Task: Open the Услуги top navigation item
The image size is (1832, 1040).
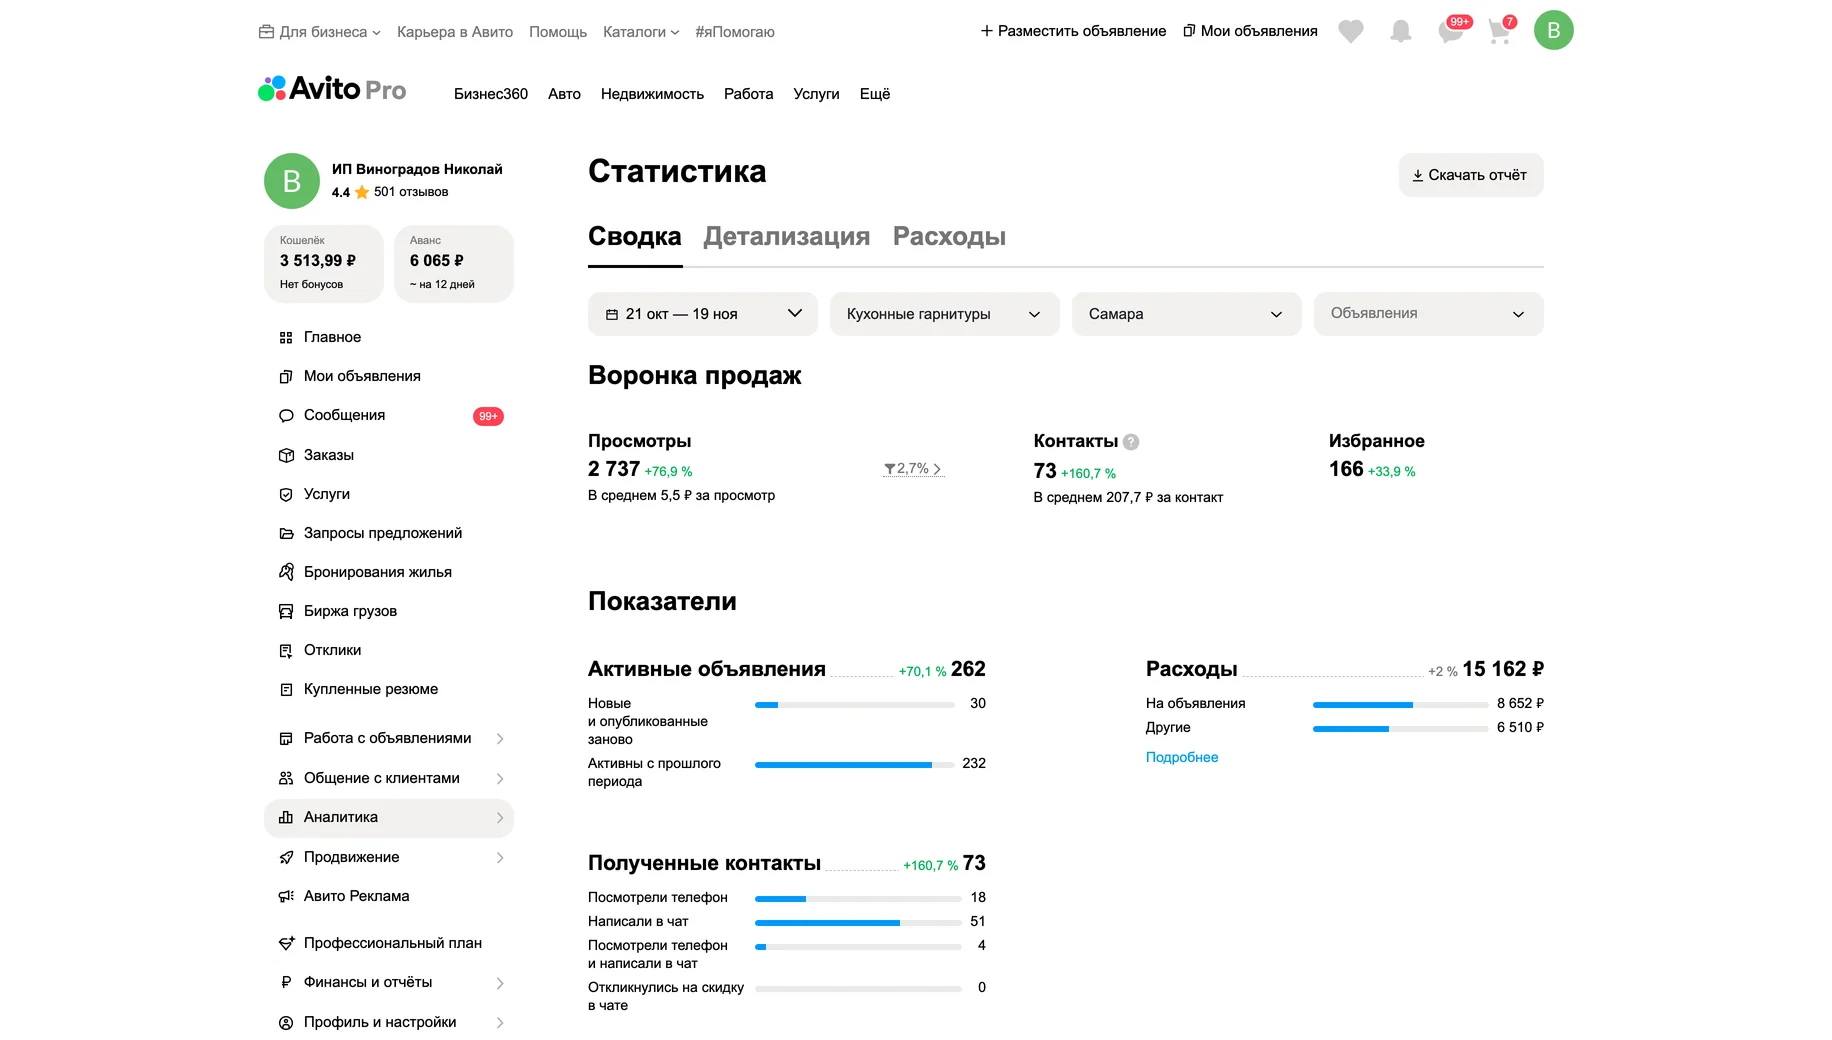Action: 816,94
